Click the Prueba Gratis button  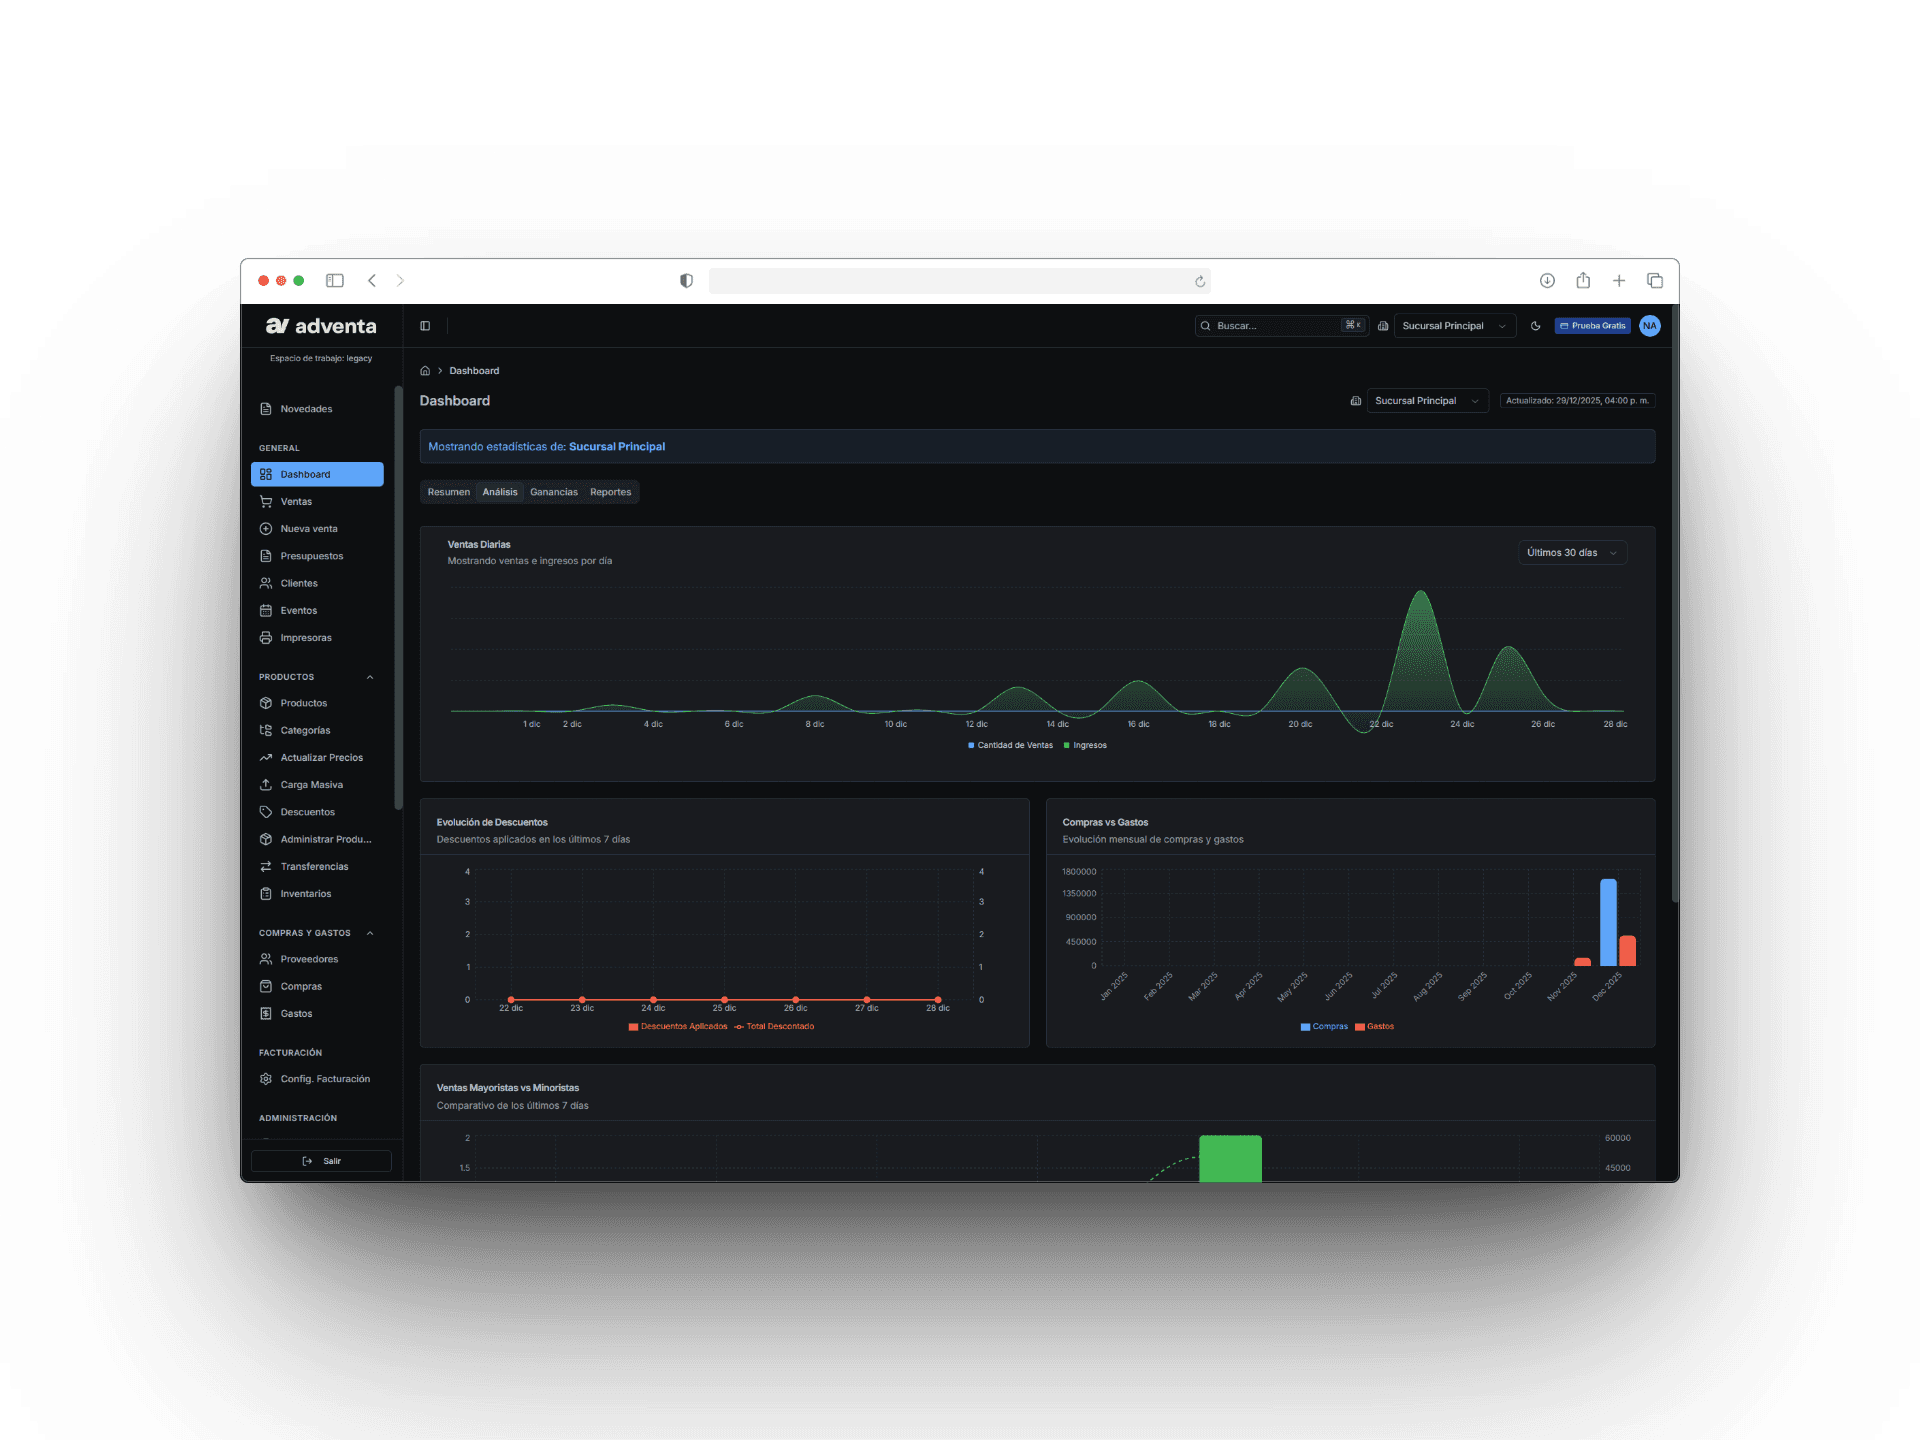(x=1592, y=326)
